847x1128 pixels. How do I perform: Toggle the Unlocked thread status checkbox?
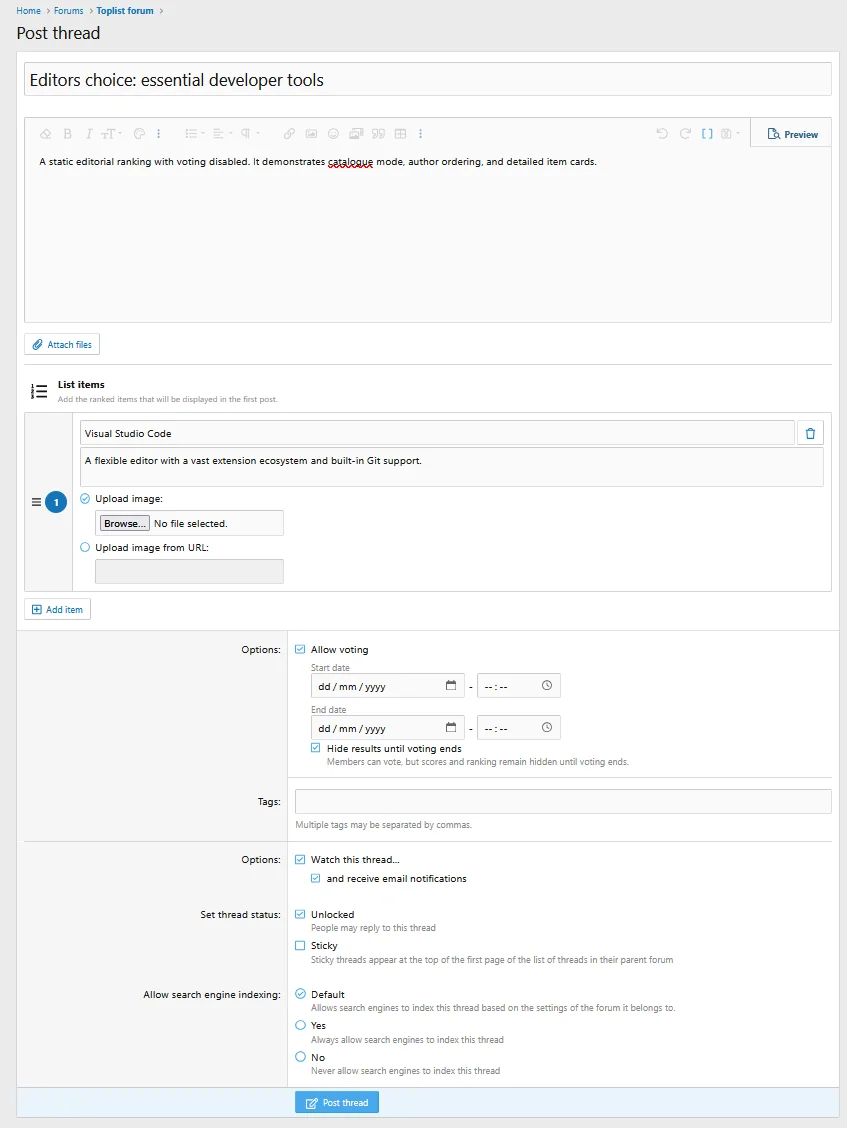point(300,914)
